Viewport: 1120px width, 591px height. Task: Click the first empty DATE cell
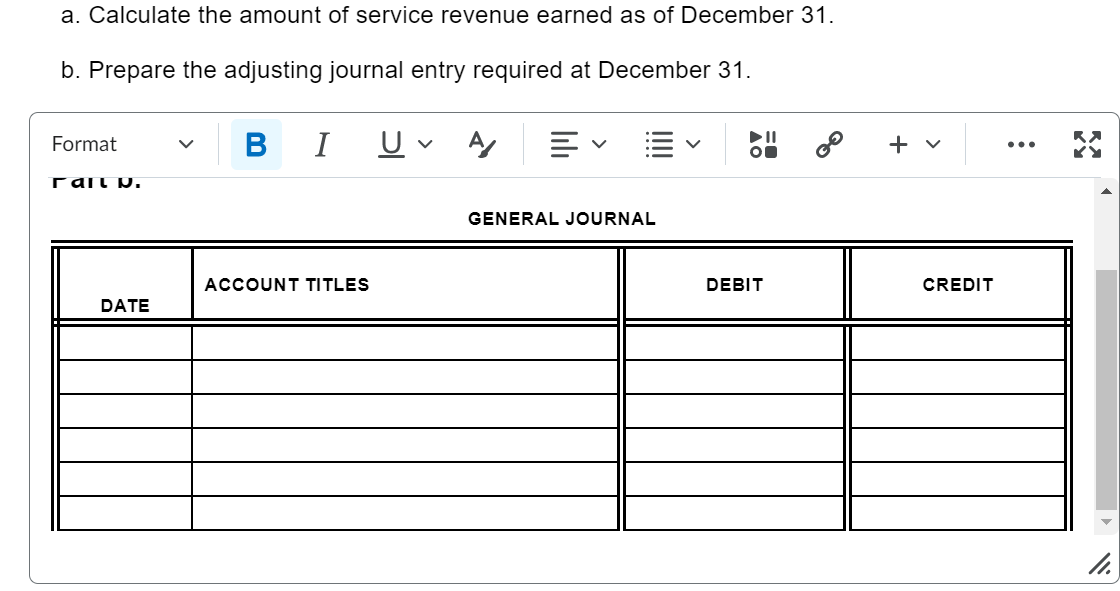click(125, 340)
